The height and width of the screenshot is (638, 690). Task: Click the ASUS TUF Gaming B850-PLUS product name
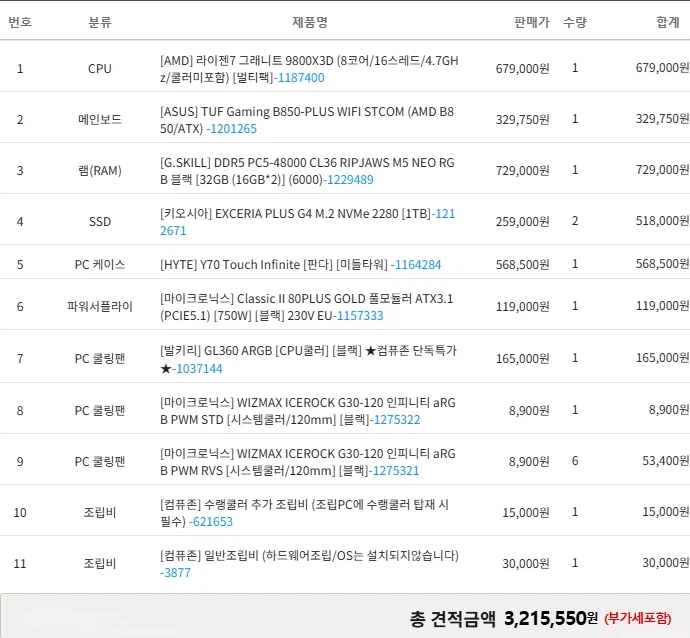point(307,120)
